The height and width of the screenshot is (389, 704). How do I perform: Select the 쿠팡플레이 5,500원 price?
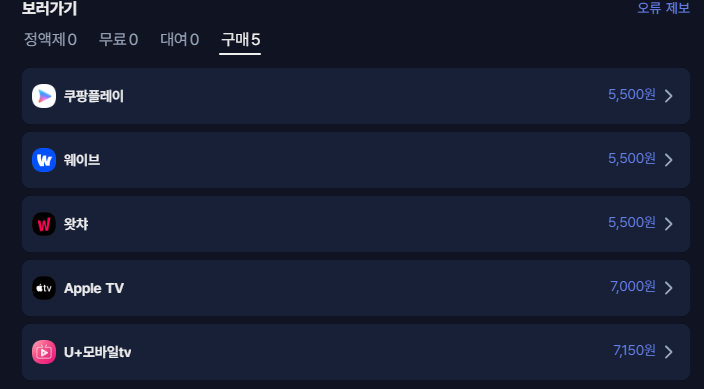[632, 95]
